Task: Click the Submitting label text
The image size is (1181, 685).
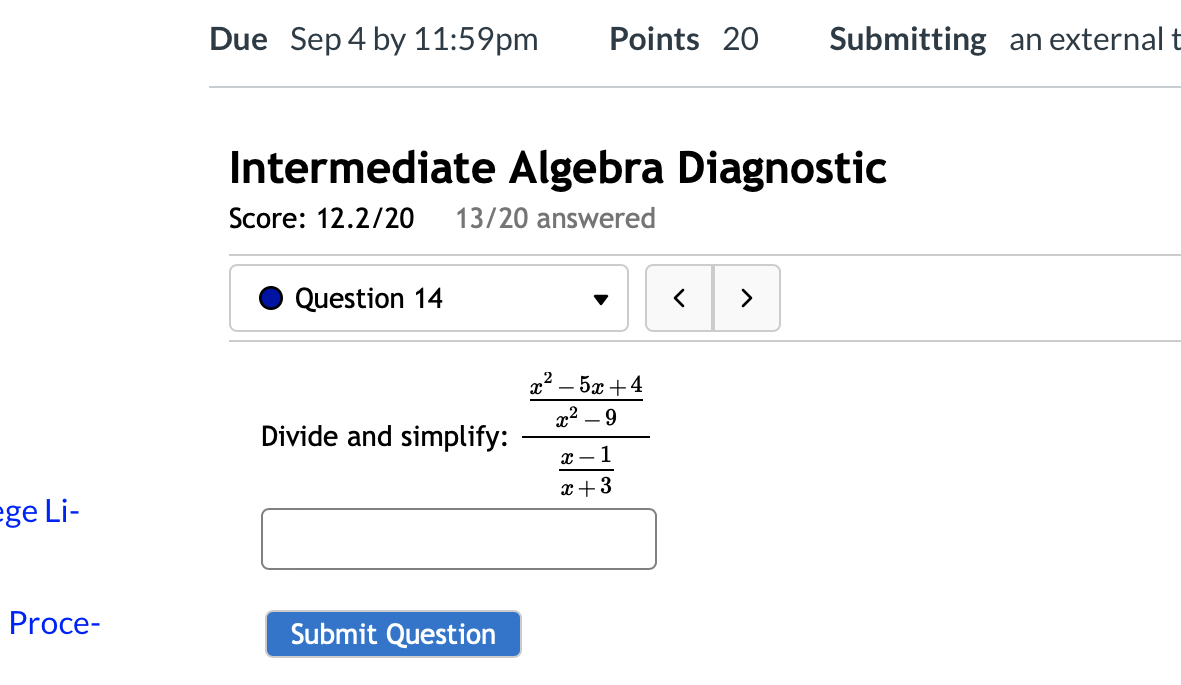Action: coord(907,40)
